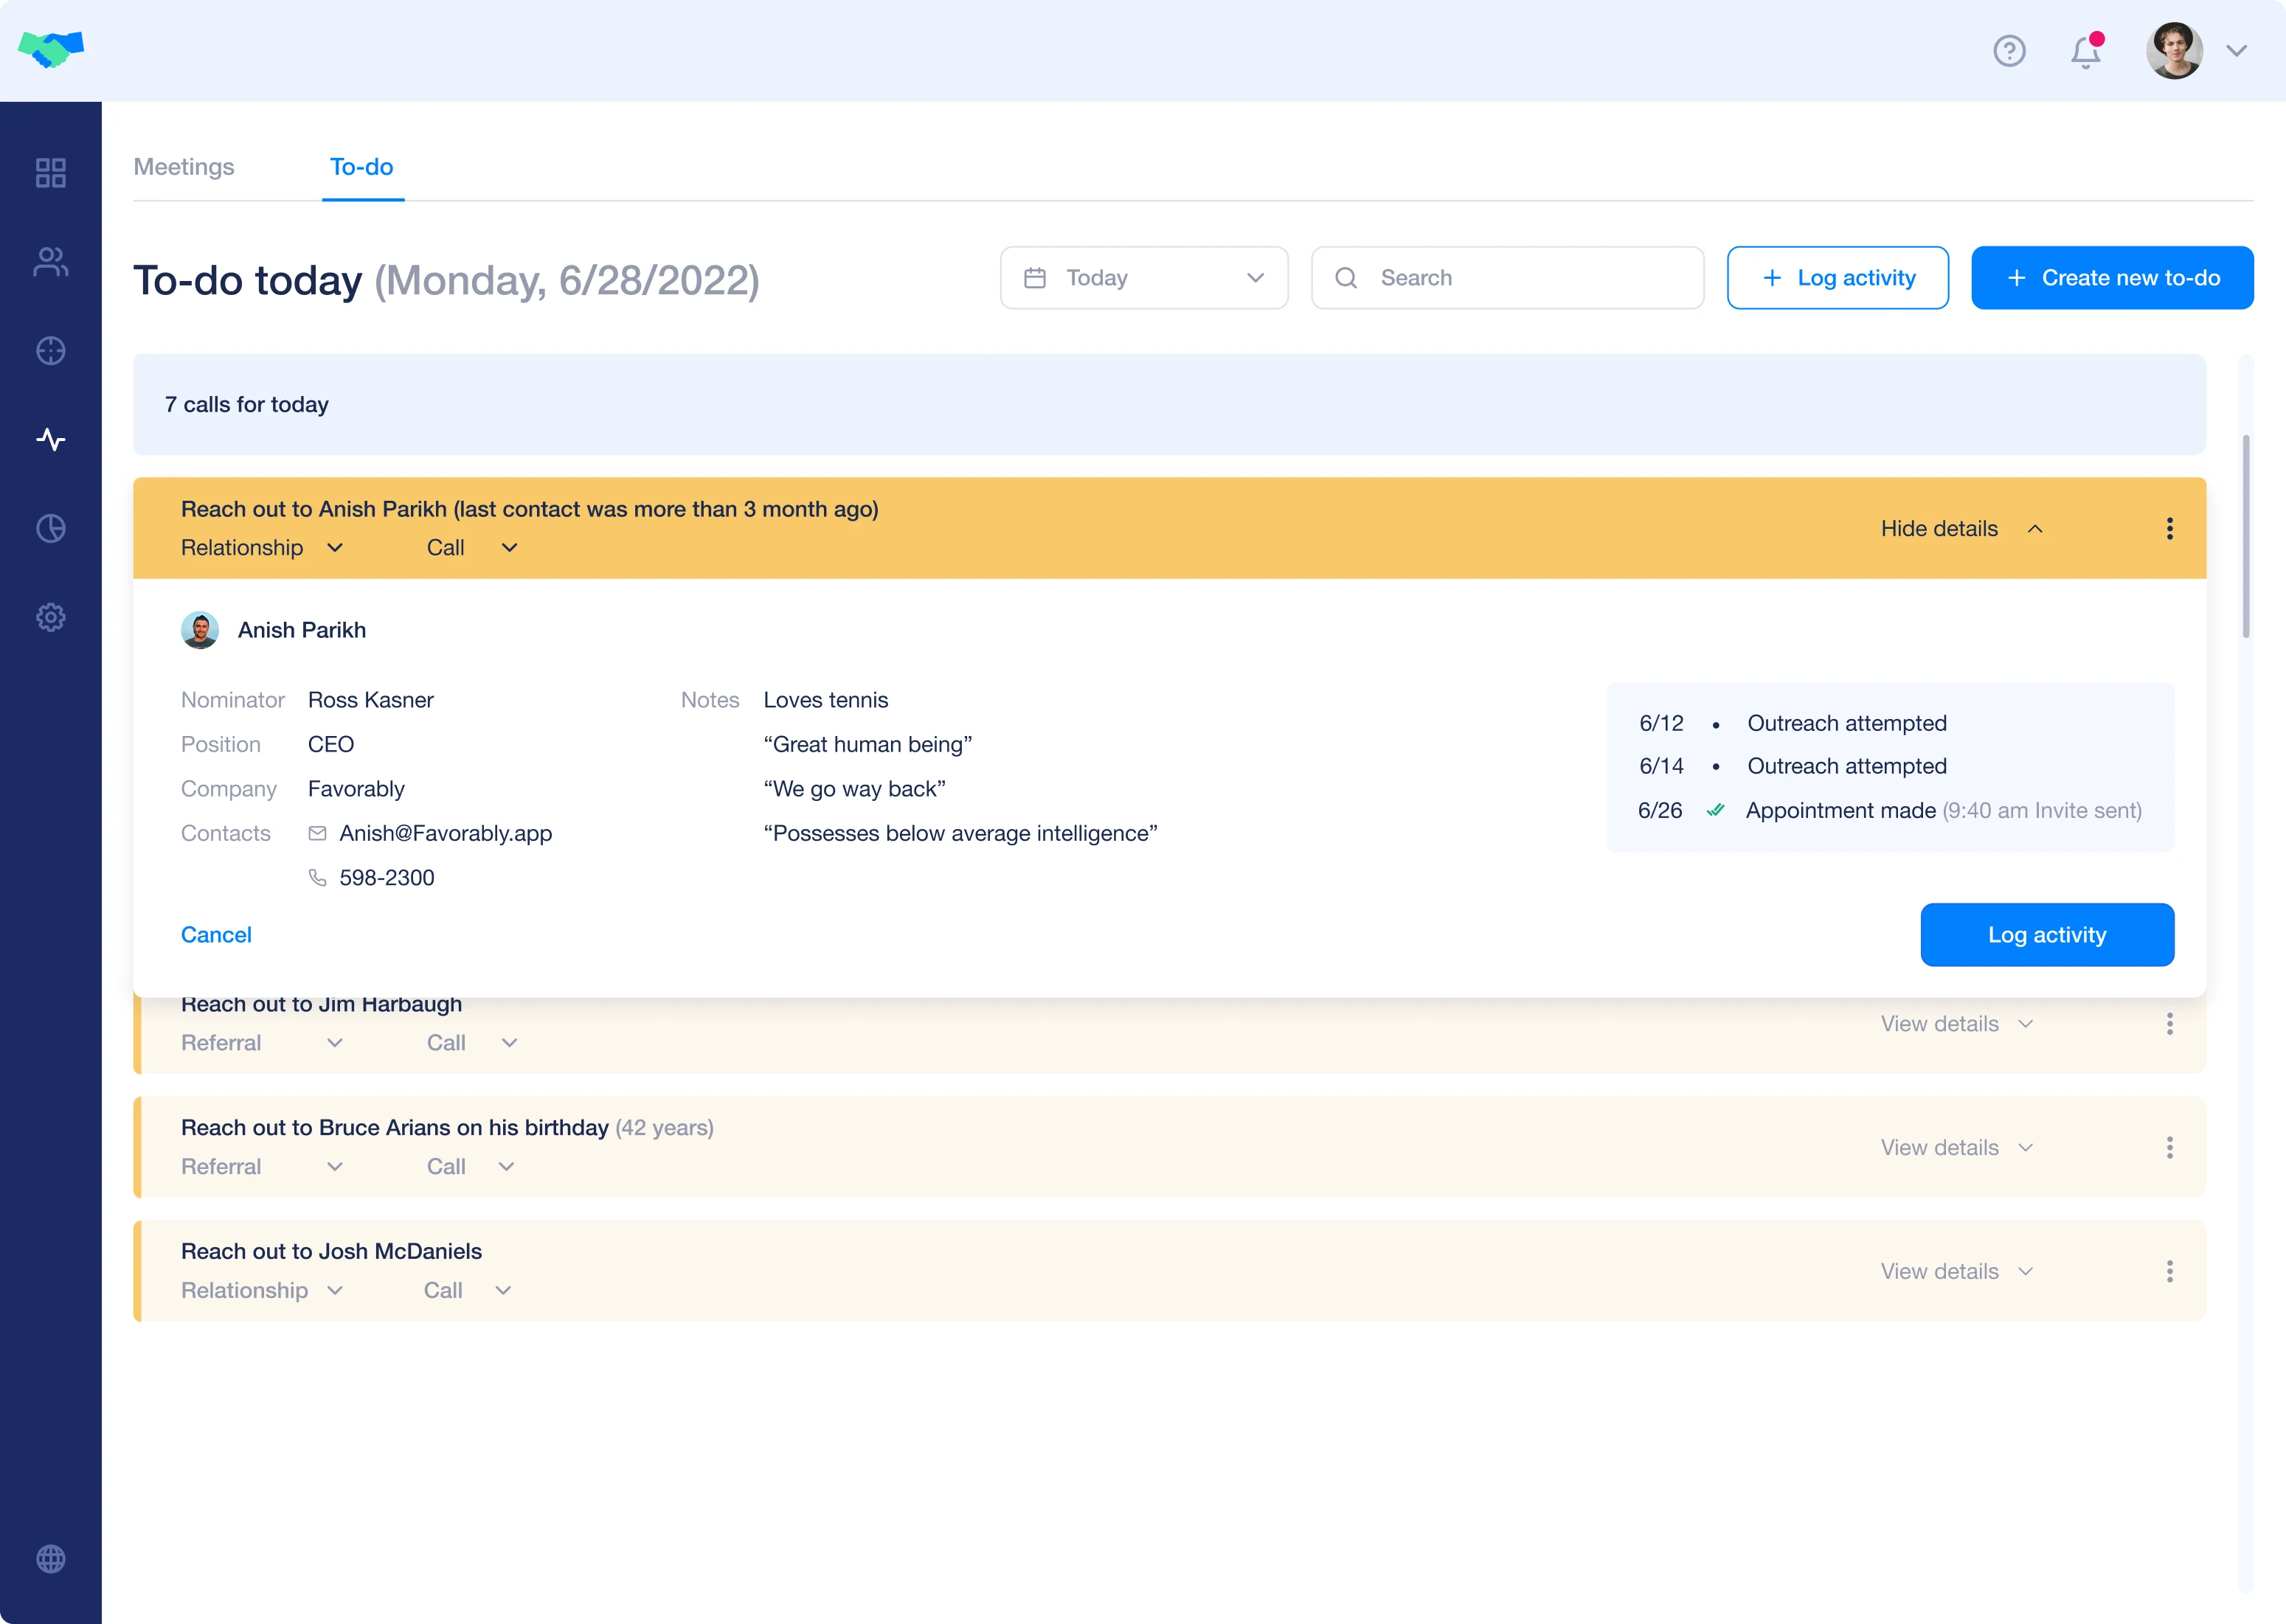
Task: Click the Search input field
Action: pyautogui.click(x=1507, y=278)
